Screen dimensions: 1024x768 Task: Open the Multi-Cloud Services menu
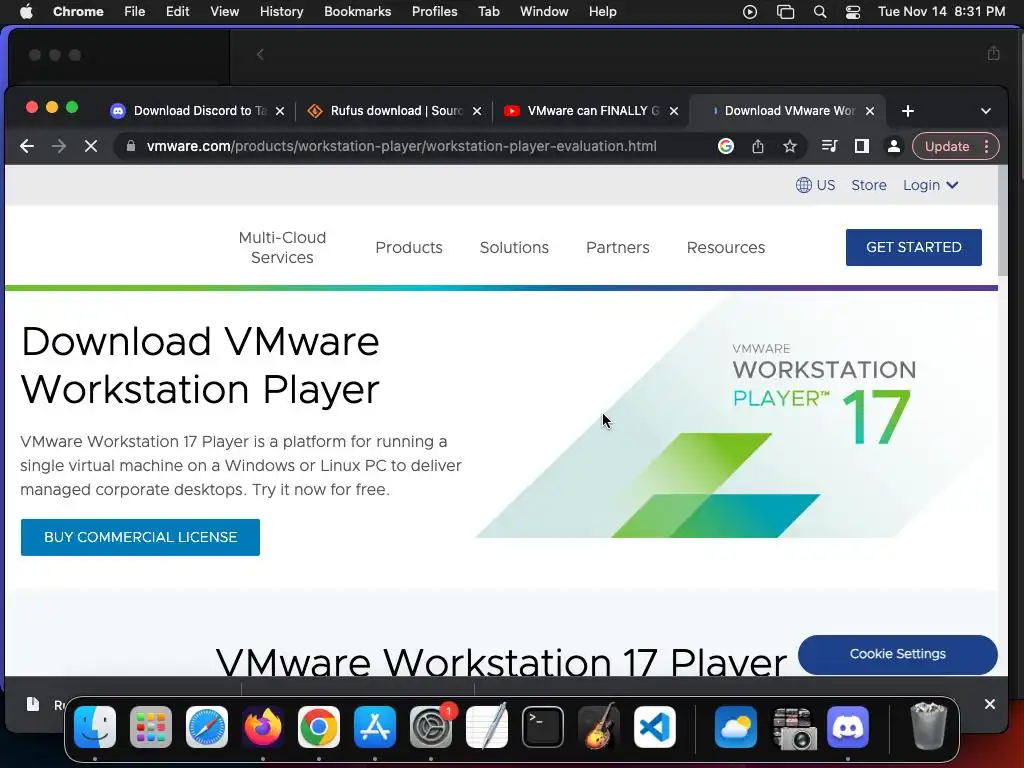click(282, 248)
